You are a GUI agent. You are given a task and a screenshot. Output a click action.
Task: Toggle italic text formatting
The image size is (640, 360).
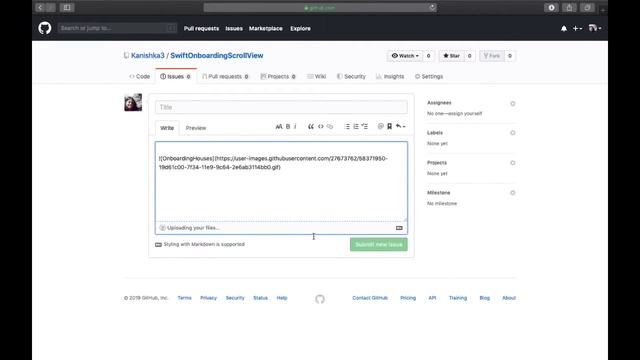click(x=295, y=127)
